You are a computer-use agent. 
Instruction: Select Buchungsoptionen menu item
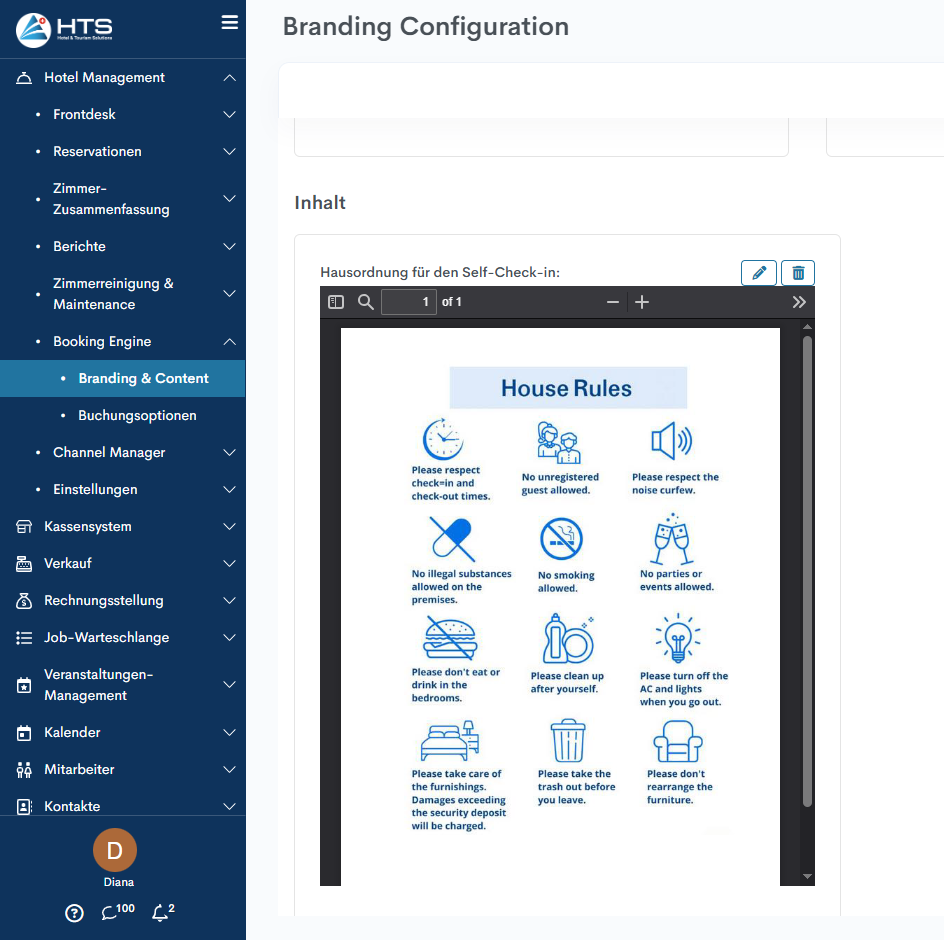pos(137,416)
